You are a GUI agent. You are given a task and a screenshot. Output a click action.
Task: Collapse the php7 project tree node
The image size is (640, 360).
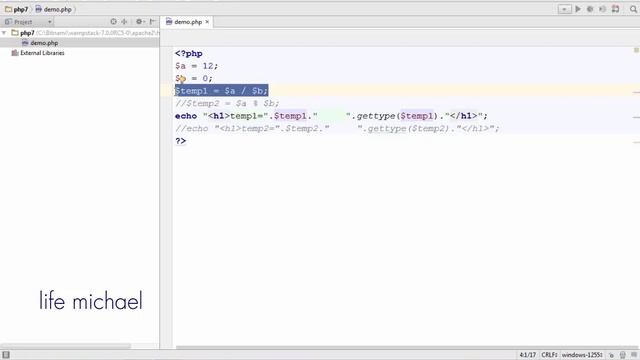click(x=4, y=33)
